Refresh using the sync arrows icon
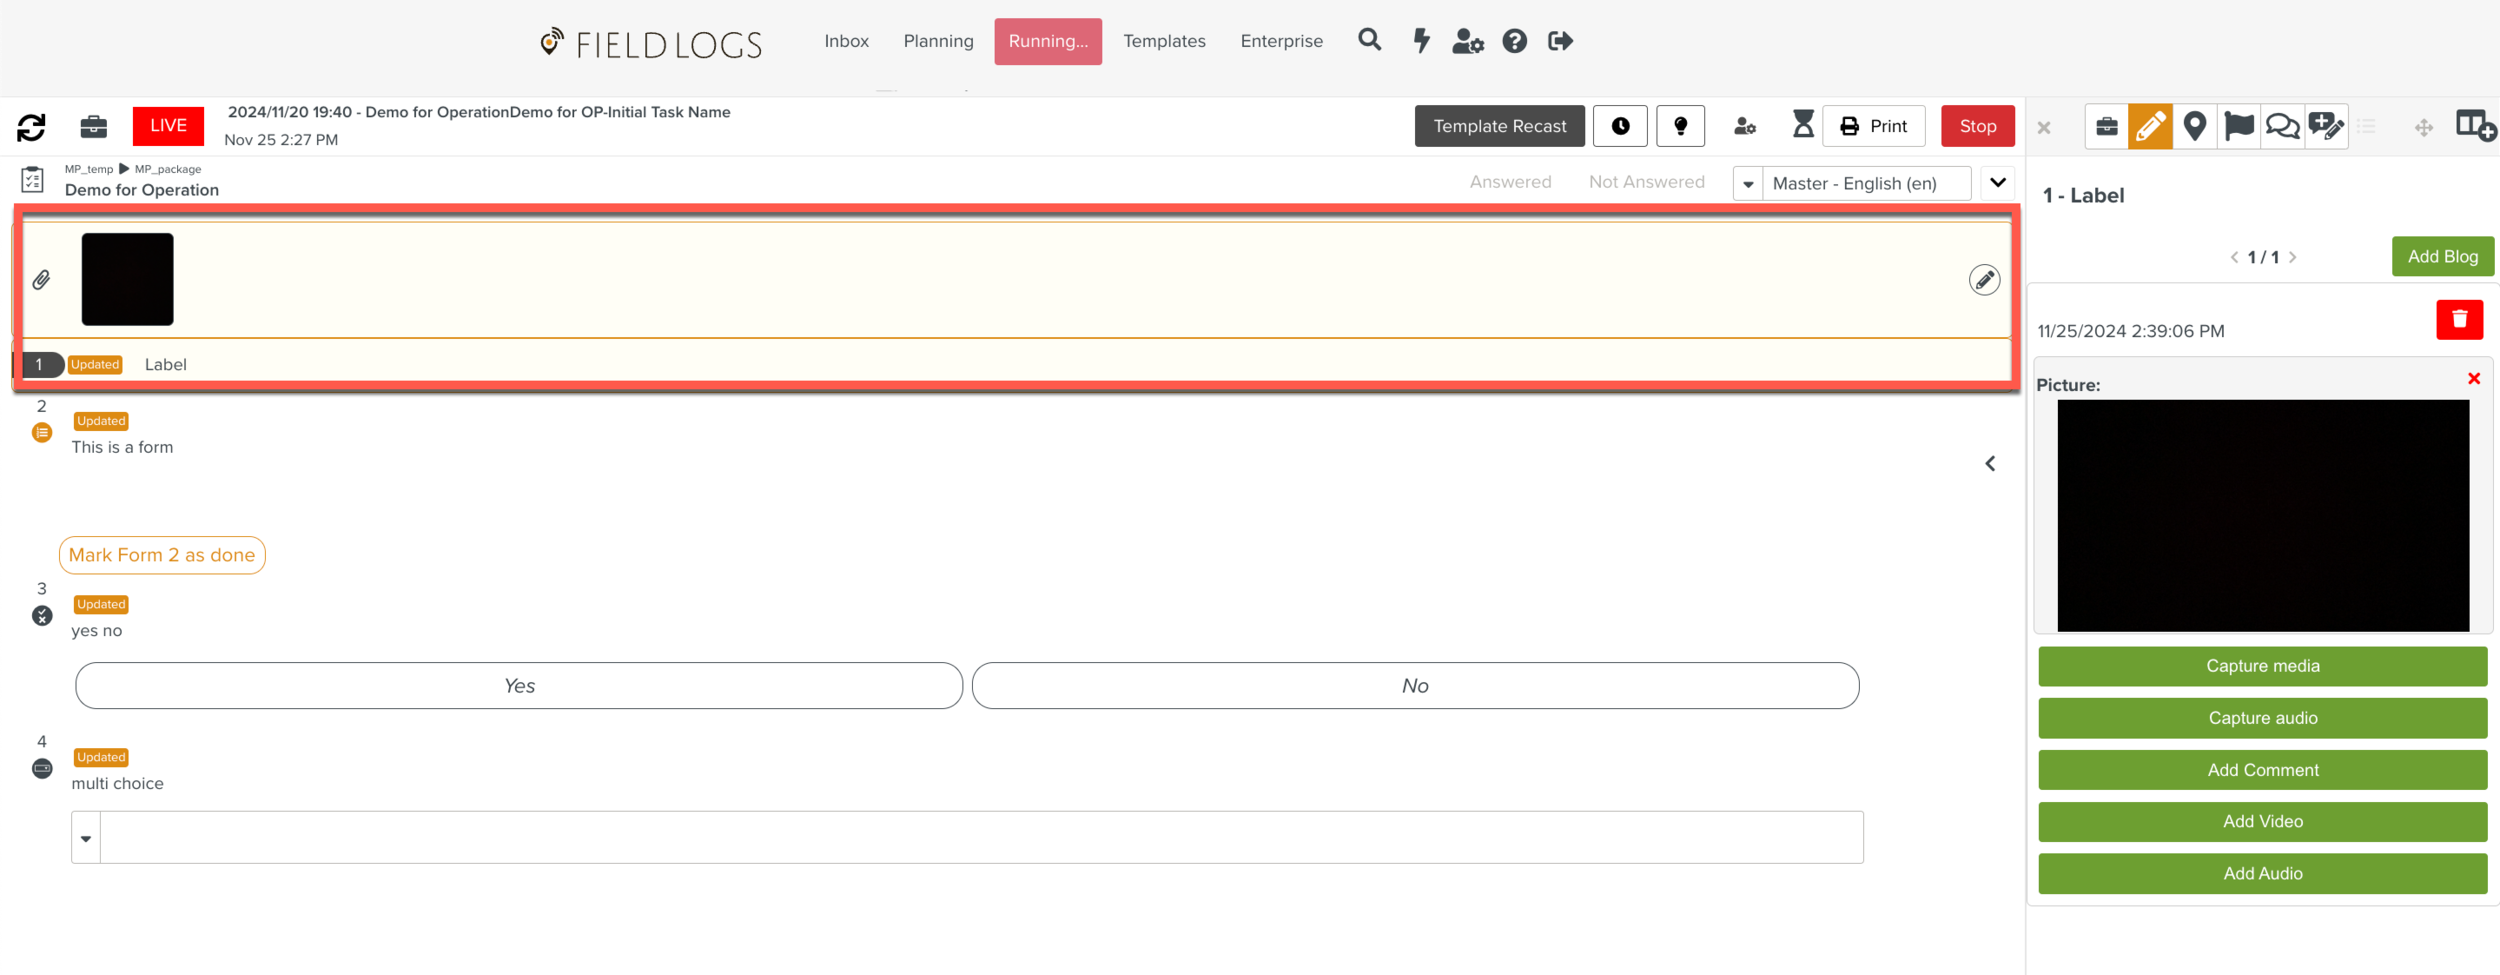 tap(32, 126)
